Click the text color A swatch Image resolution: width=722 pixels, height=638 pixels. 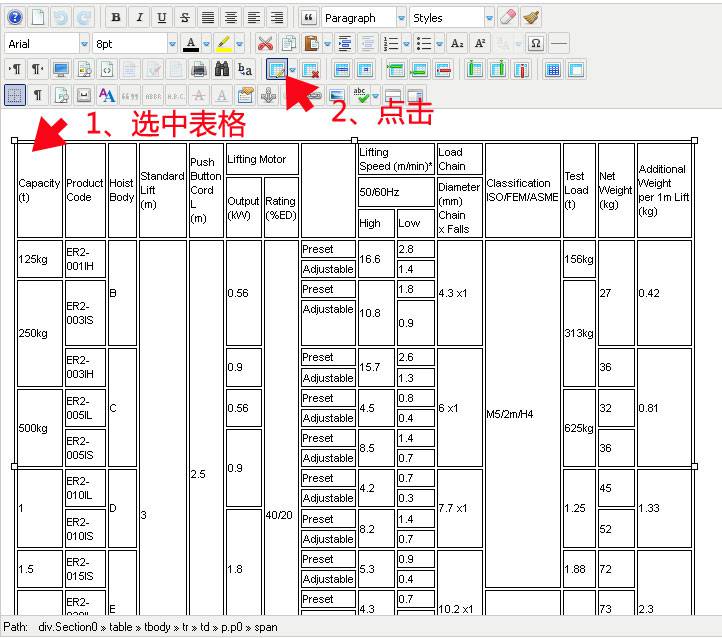click(x=190, y=44)
